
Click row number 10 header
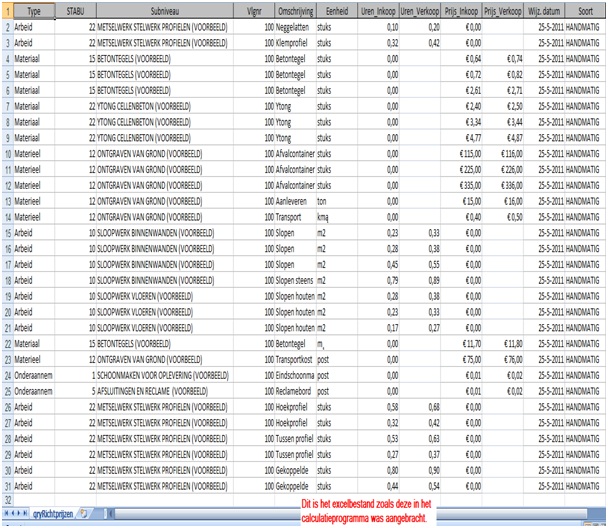point(6,155)
